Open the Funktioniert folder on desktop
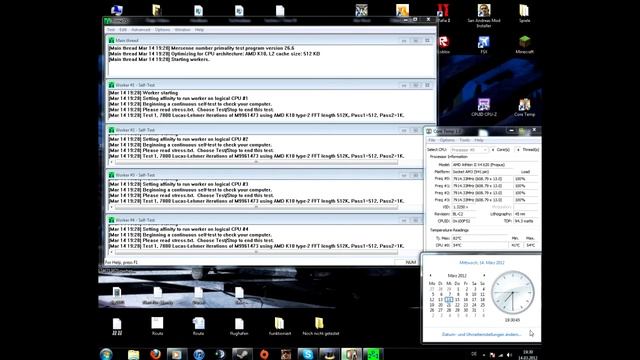640x360 pixels. click(280, 326)
